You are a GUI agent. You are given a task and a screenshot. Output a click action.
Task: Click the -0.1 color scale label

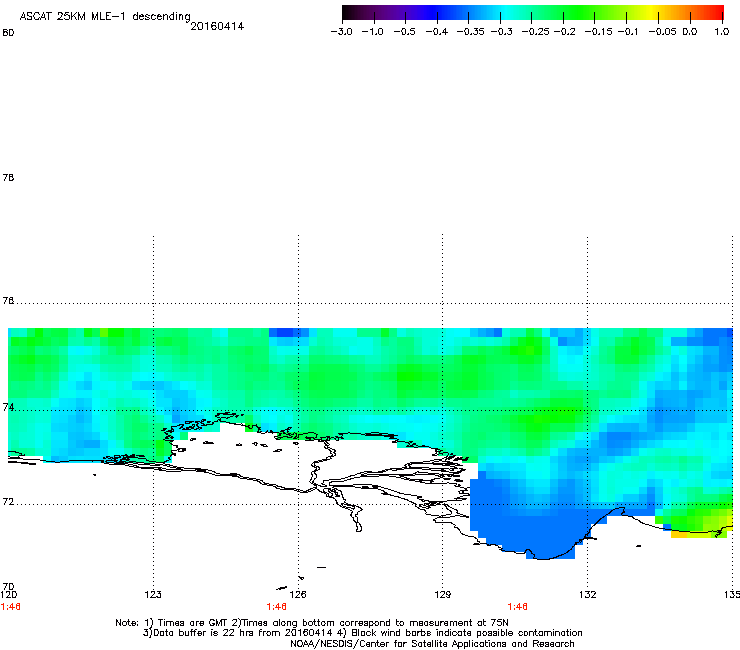click(x=628, y=32)
